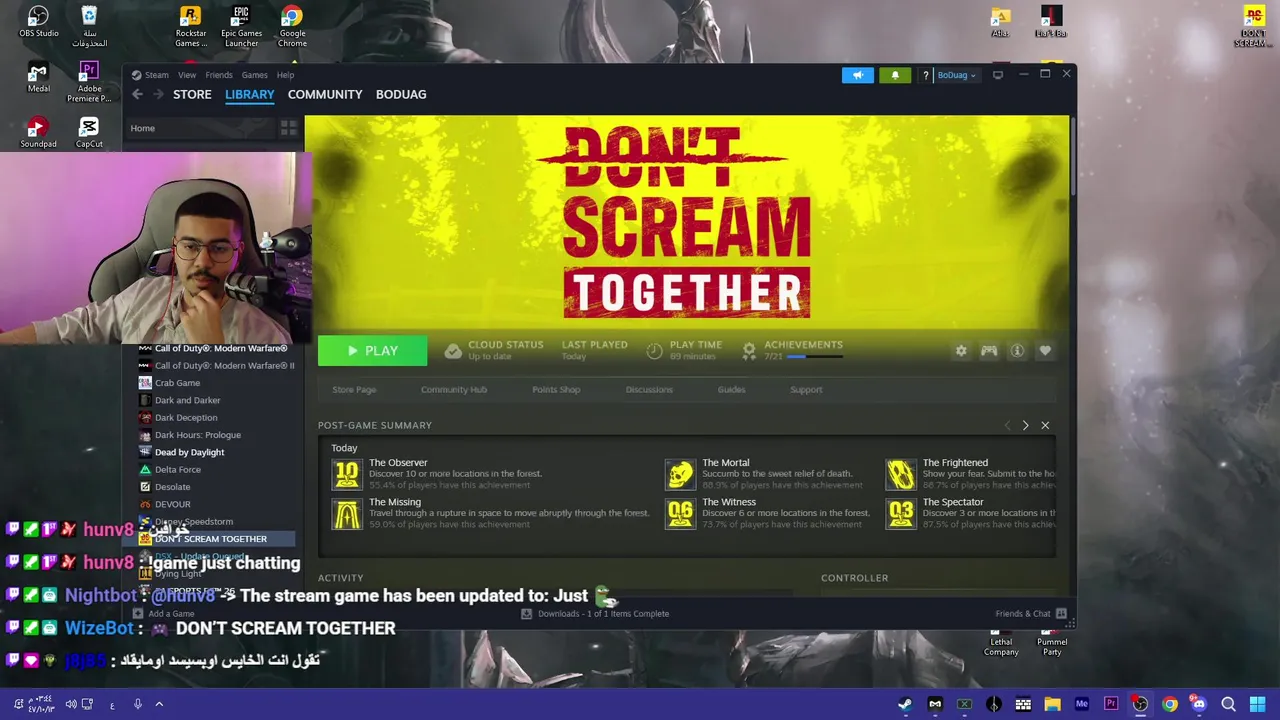Screen dimensions: 1280x720
Task: Show next post-game summary page arrow
Action: coord(1025,426)
